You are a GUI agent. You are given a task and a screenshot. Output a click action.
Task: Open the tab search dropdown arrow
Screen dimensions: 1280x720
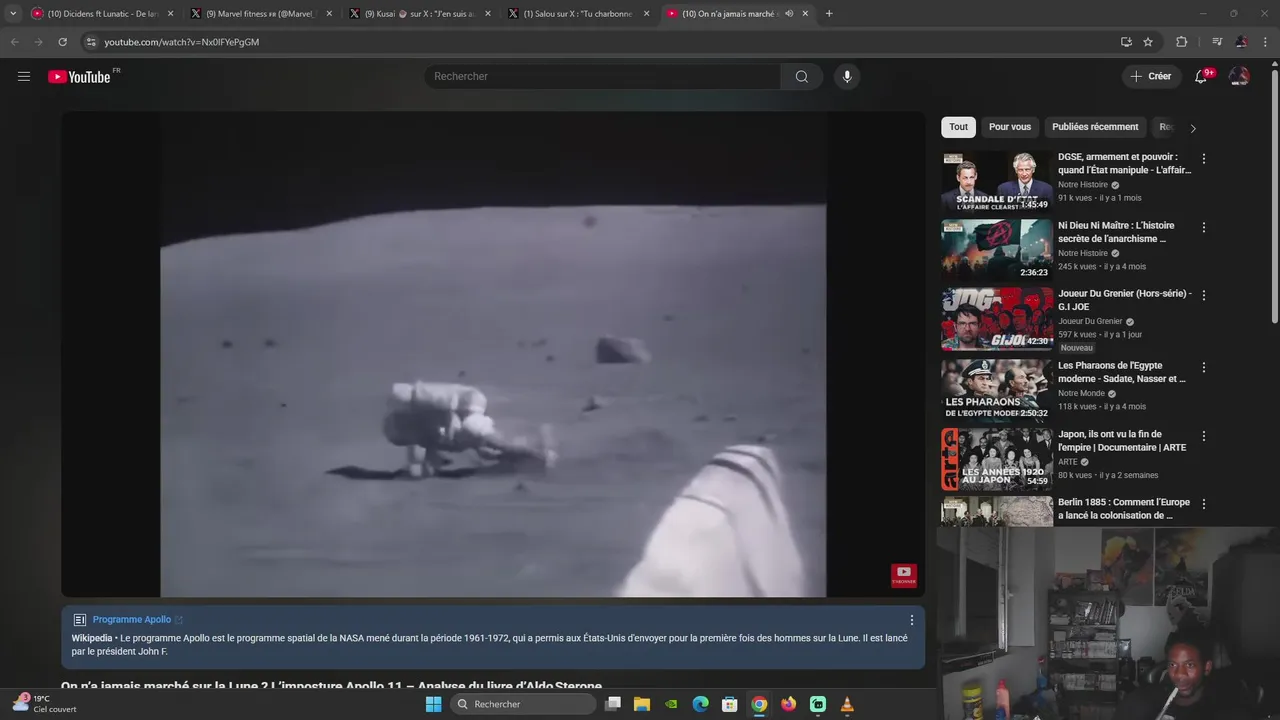[x=13, y=13]
